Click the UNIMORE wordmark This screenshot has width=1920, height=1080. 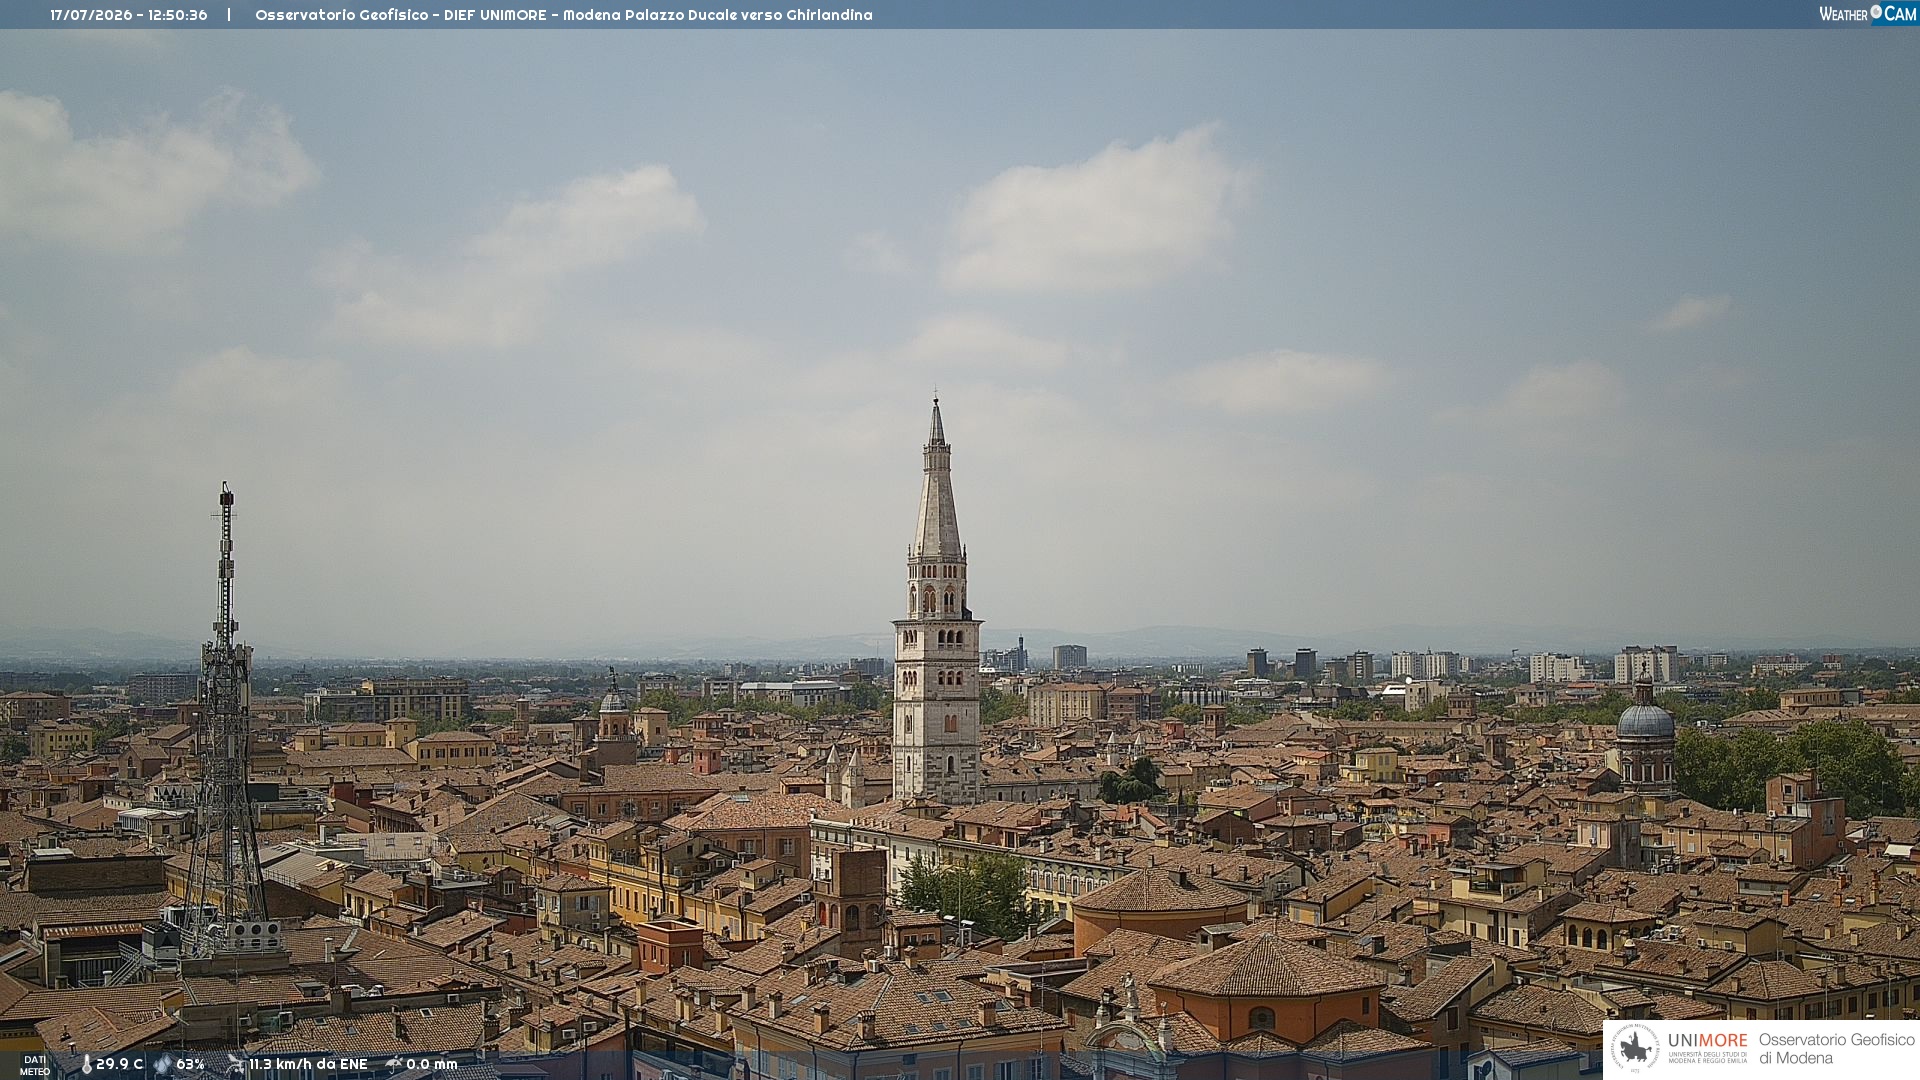click(x=1708, y=1041)
